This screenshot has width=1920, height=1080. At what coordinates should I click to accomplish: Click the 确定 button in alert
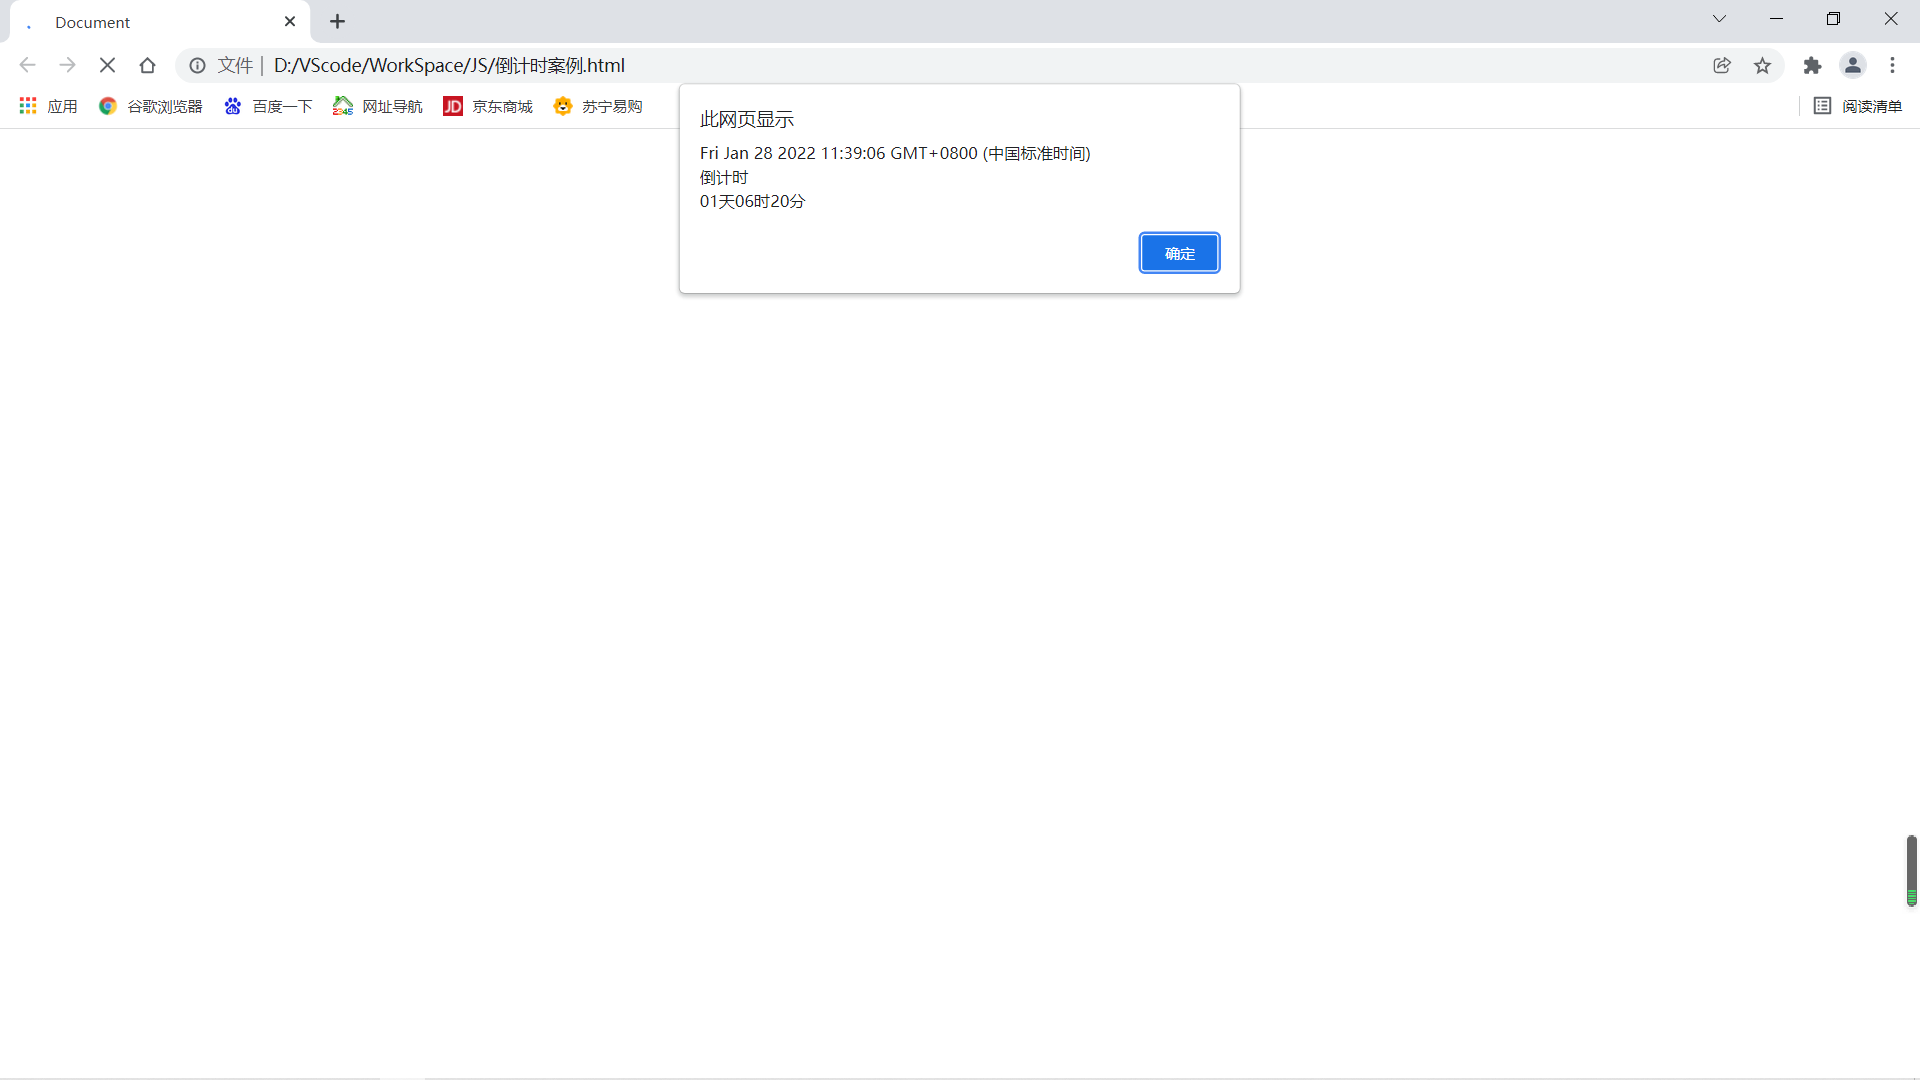click(1179, 253)
